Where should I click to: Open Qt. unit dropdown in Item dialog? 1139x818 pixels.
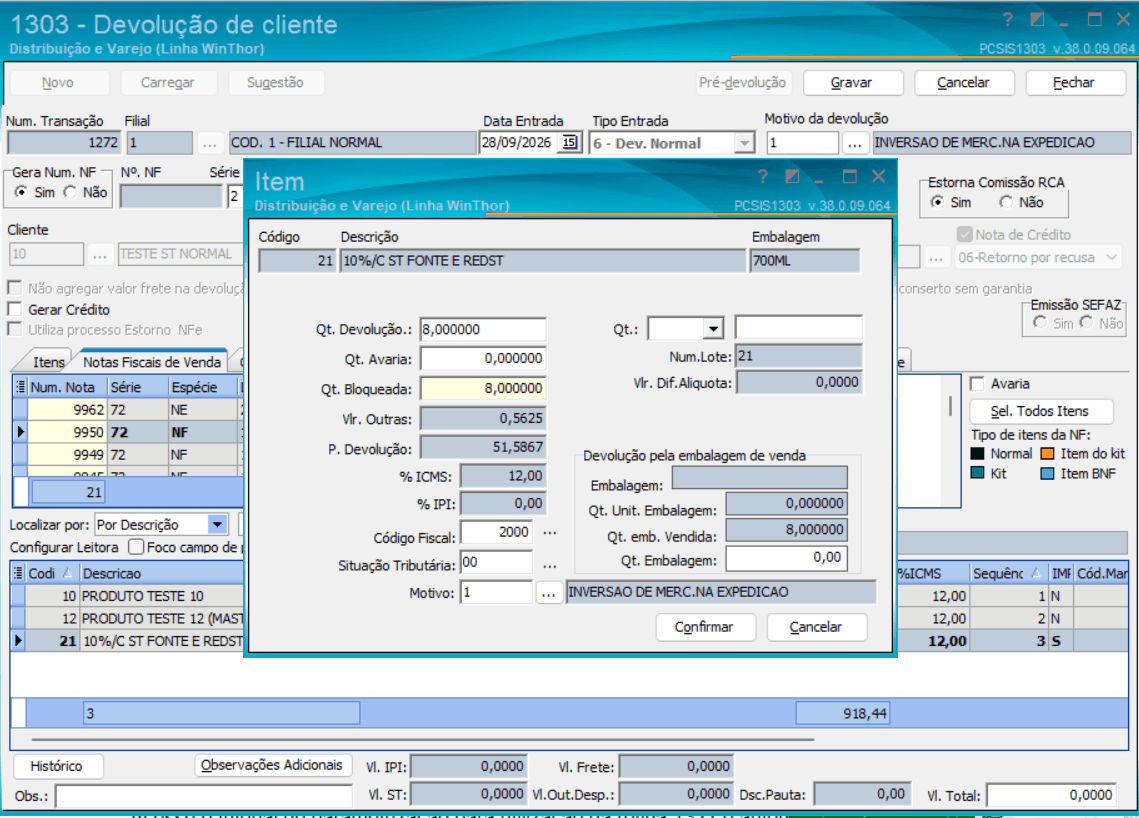(714, 329)
